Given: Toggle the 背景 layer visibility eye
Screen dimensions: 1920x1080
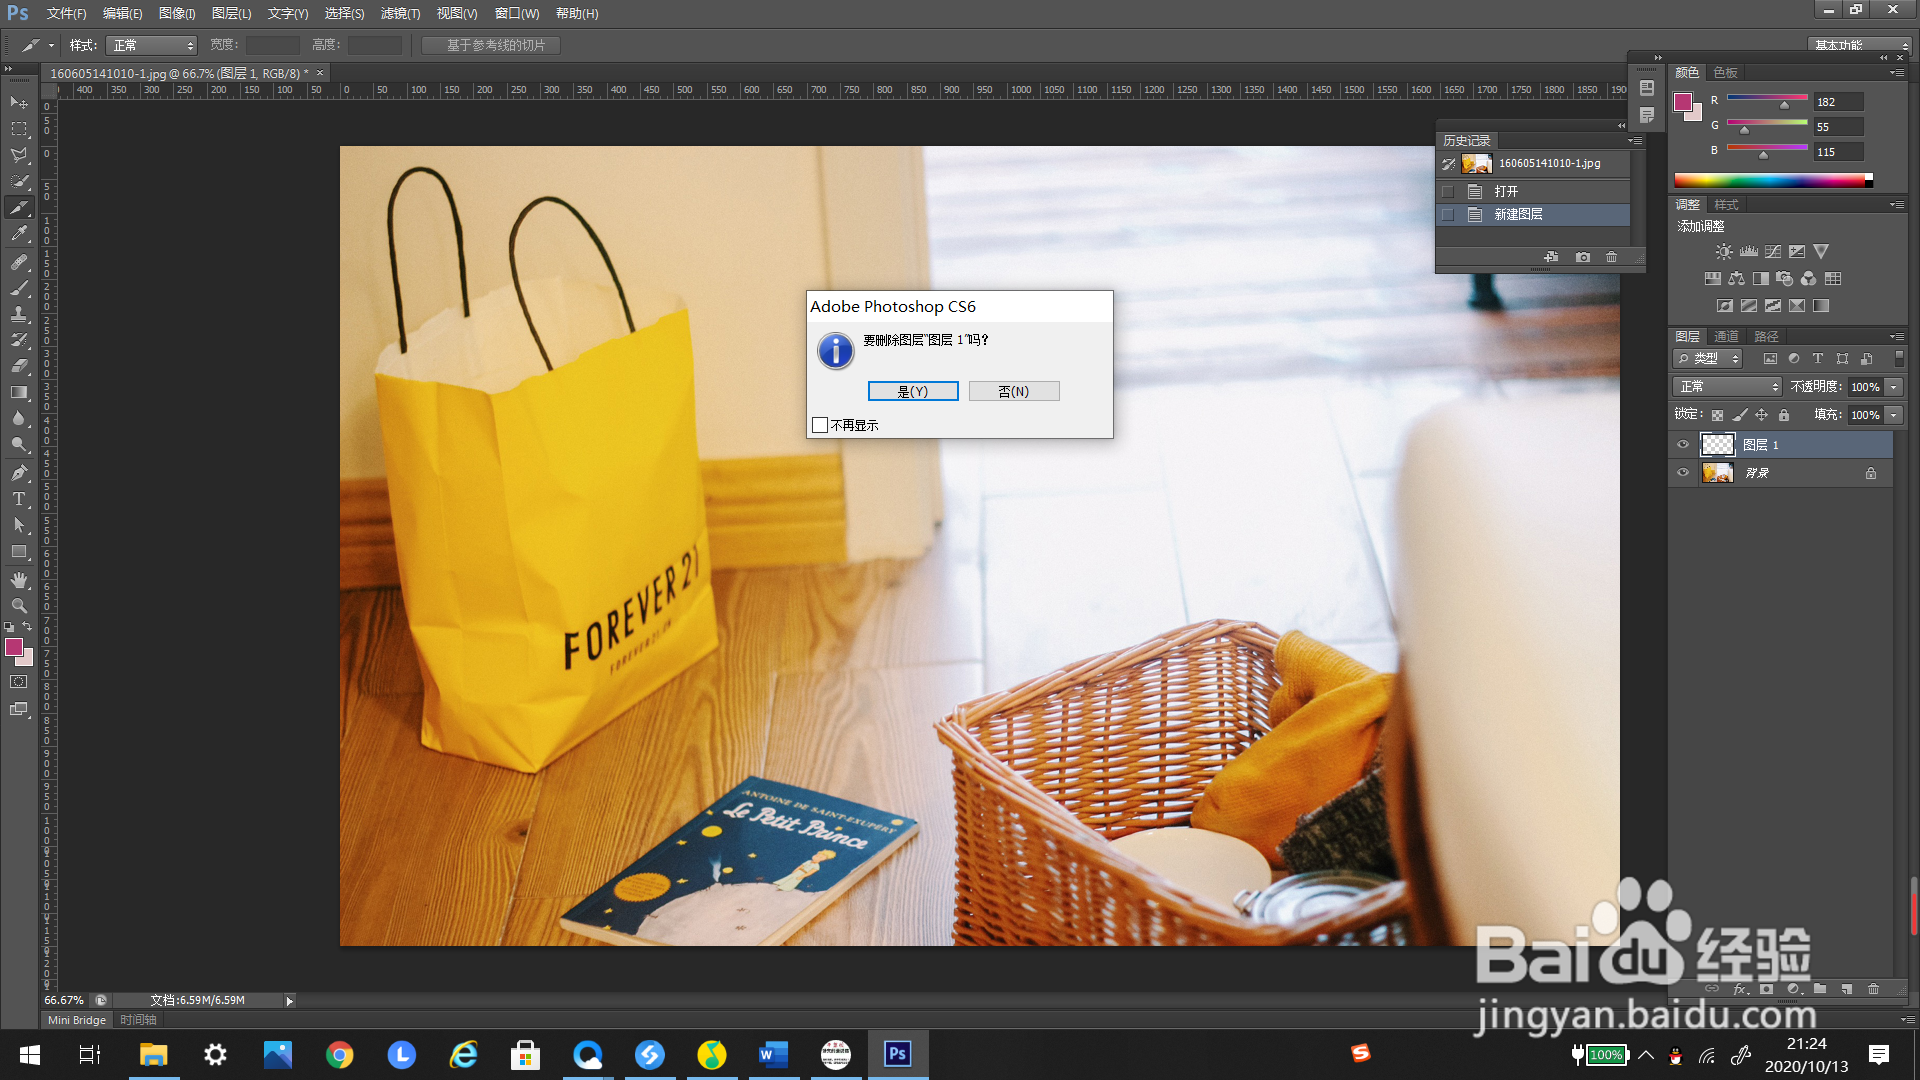Looking at the screenshot, I should tap(1683, 473).
